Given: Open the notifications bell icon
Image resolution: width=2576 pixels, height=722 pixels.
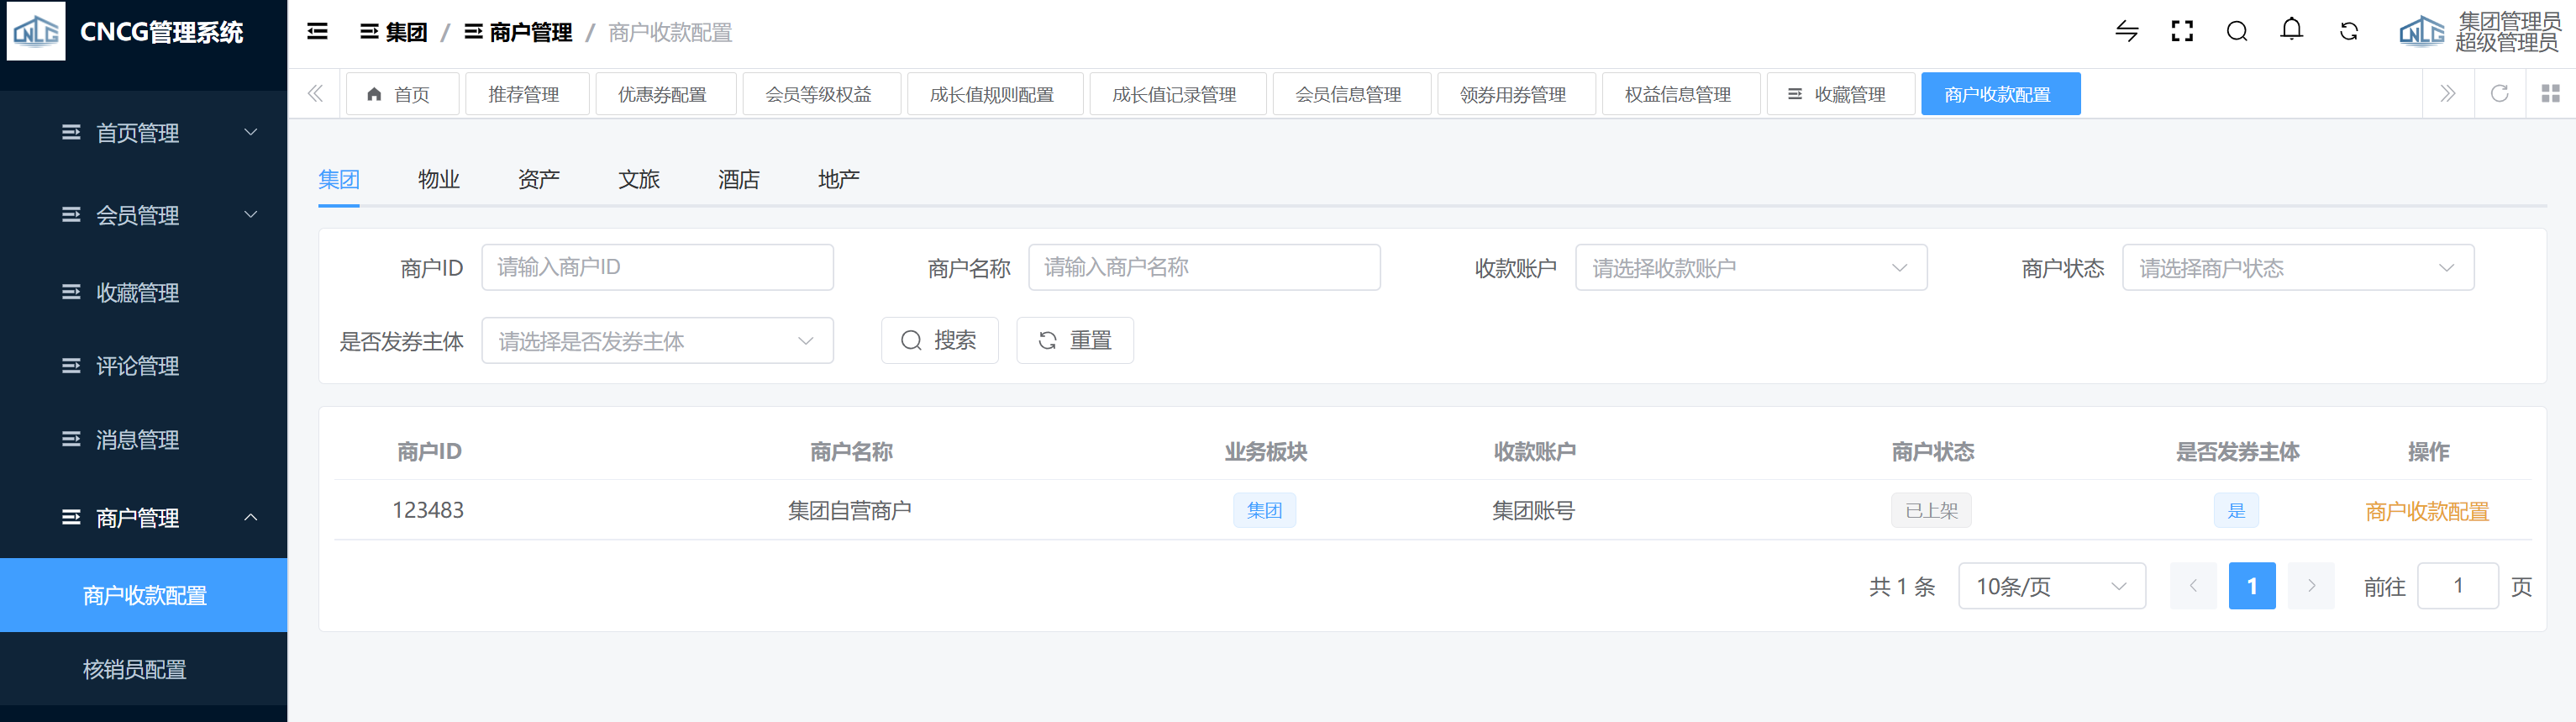Looking at the screenshot, I should tap(2291, 31).
